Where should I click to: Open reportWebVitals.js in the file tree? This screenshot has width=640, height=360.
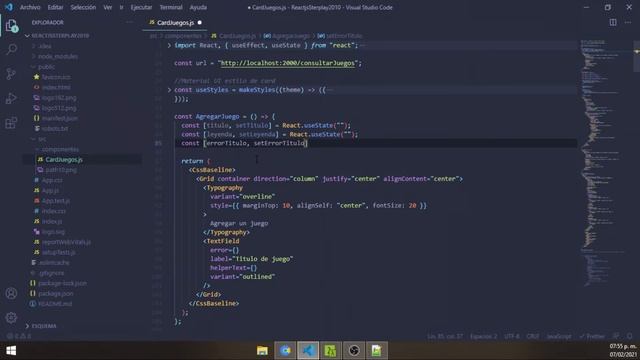(x=66, y=242)
